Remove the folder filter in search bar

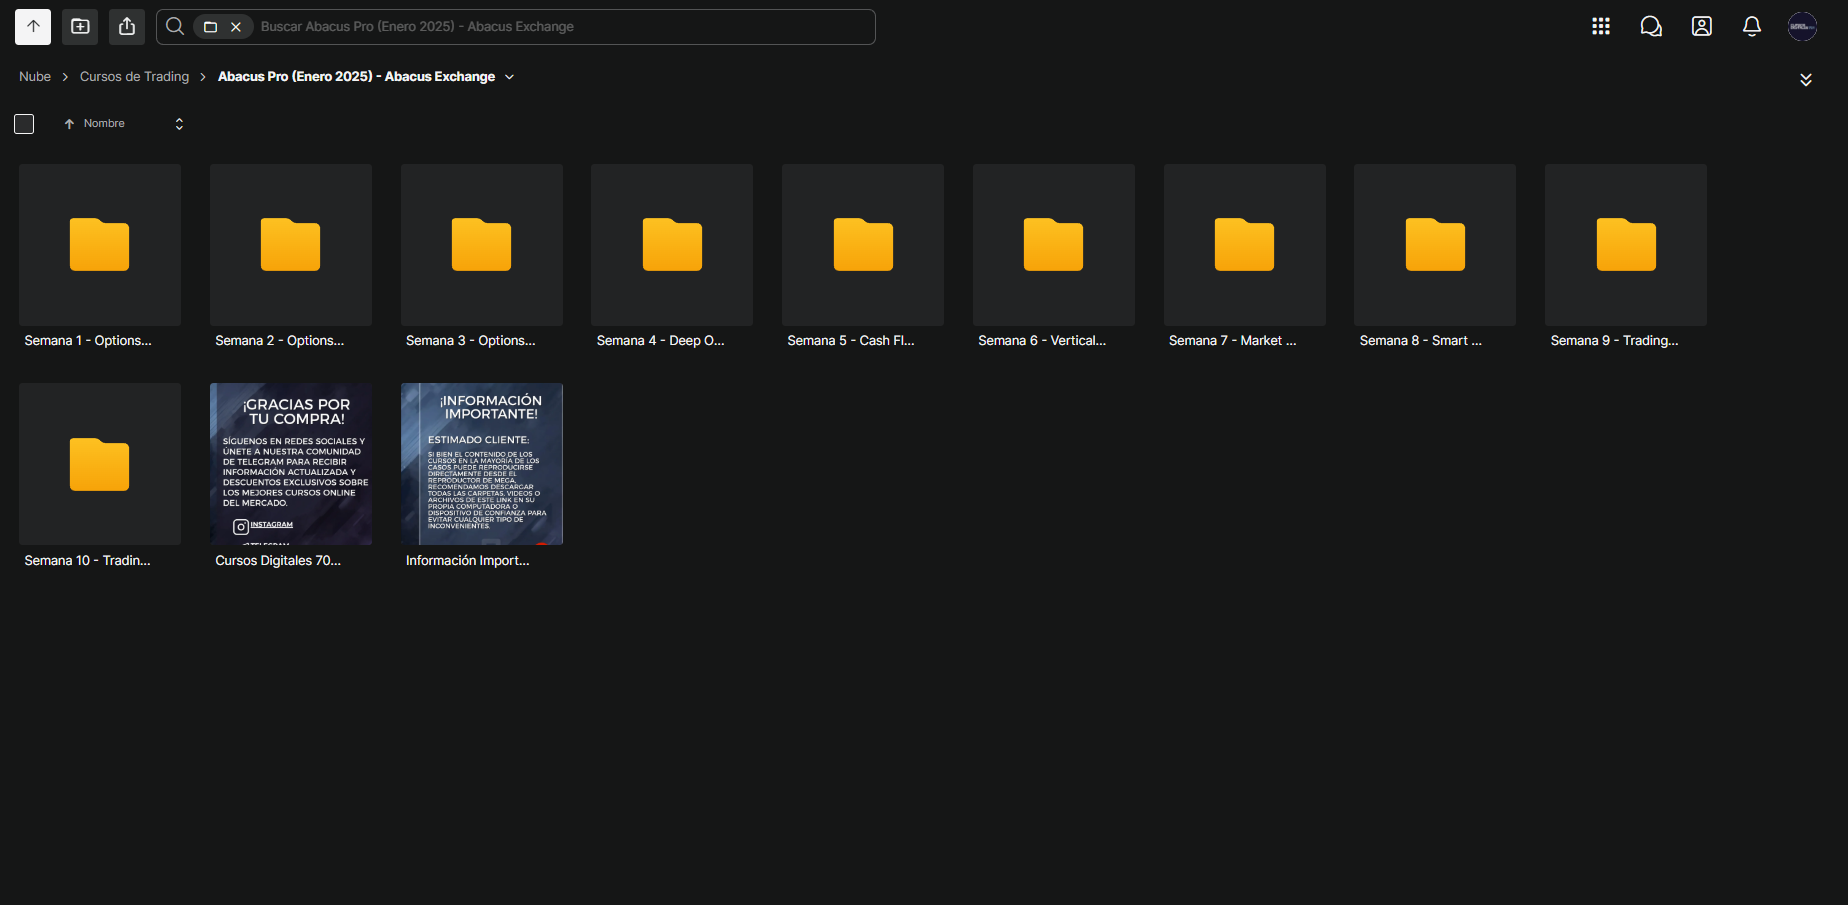[x=236, y=27]
